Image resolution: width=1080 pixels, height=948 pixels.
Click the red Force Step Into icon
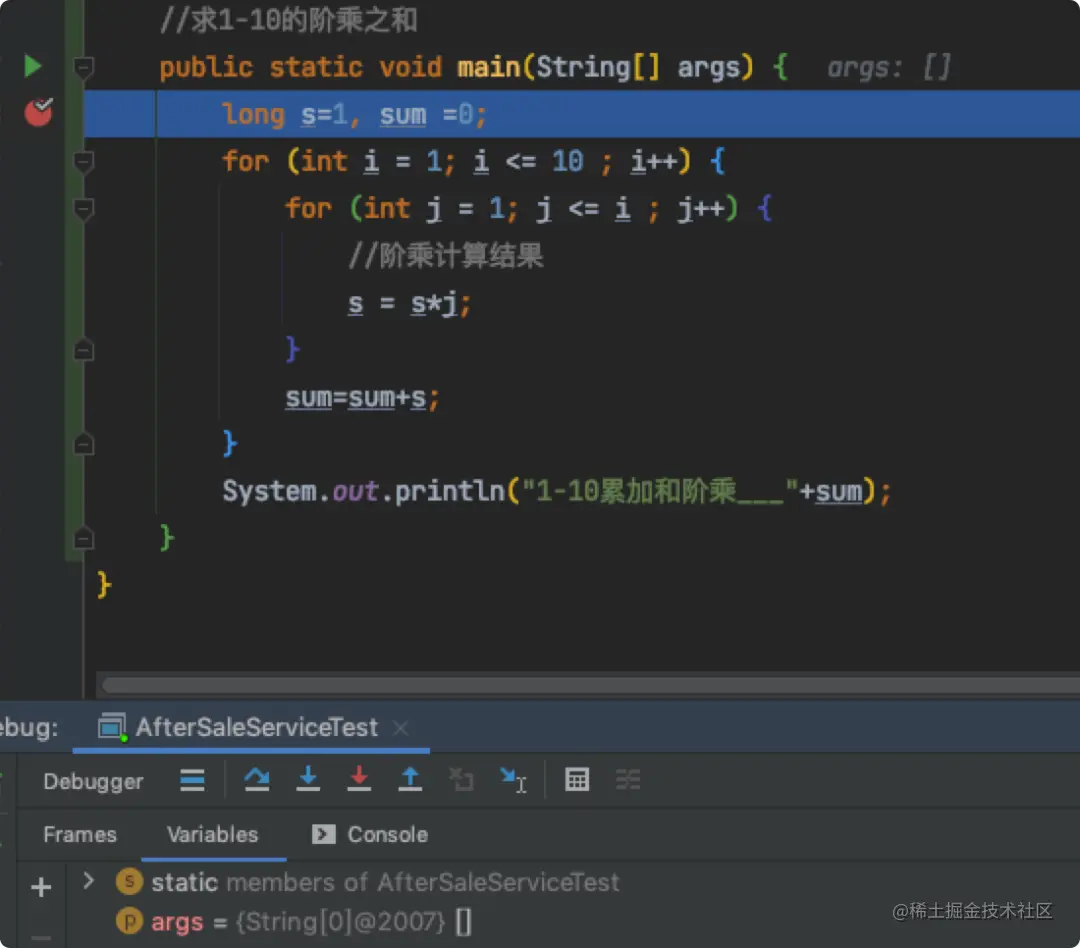359,779
